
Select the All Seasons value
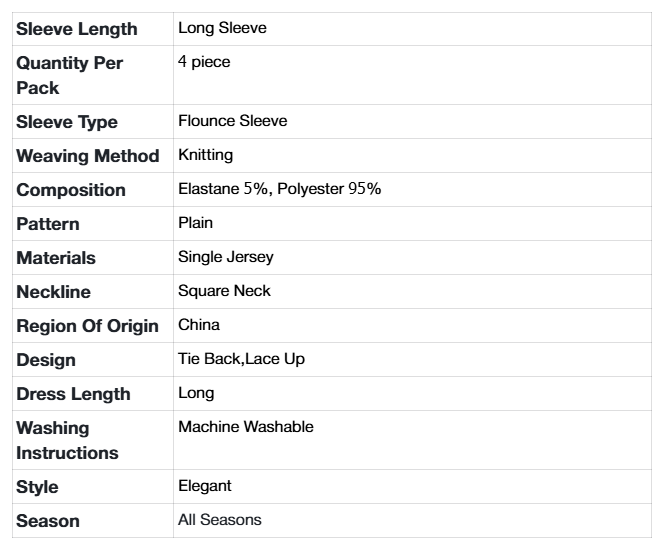tap(219, 520)
